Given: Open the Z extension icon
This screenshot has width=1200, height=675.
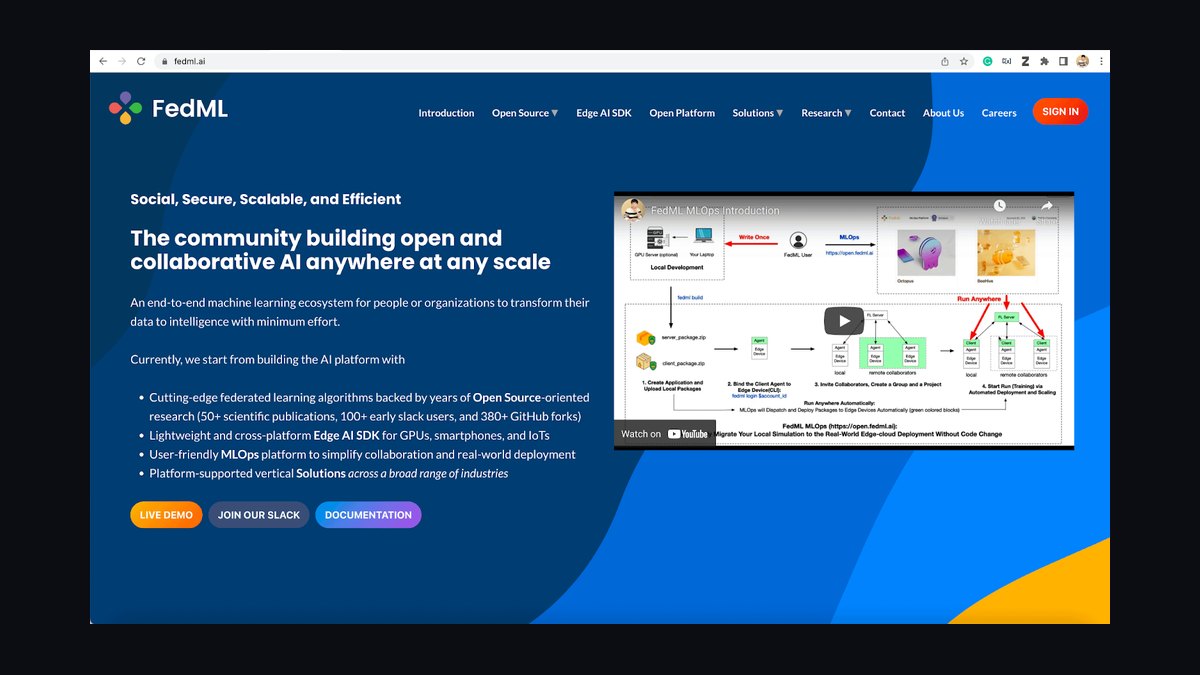Looking at the screenshot, I should click(1025, 61).
